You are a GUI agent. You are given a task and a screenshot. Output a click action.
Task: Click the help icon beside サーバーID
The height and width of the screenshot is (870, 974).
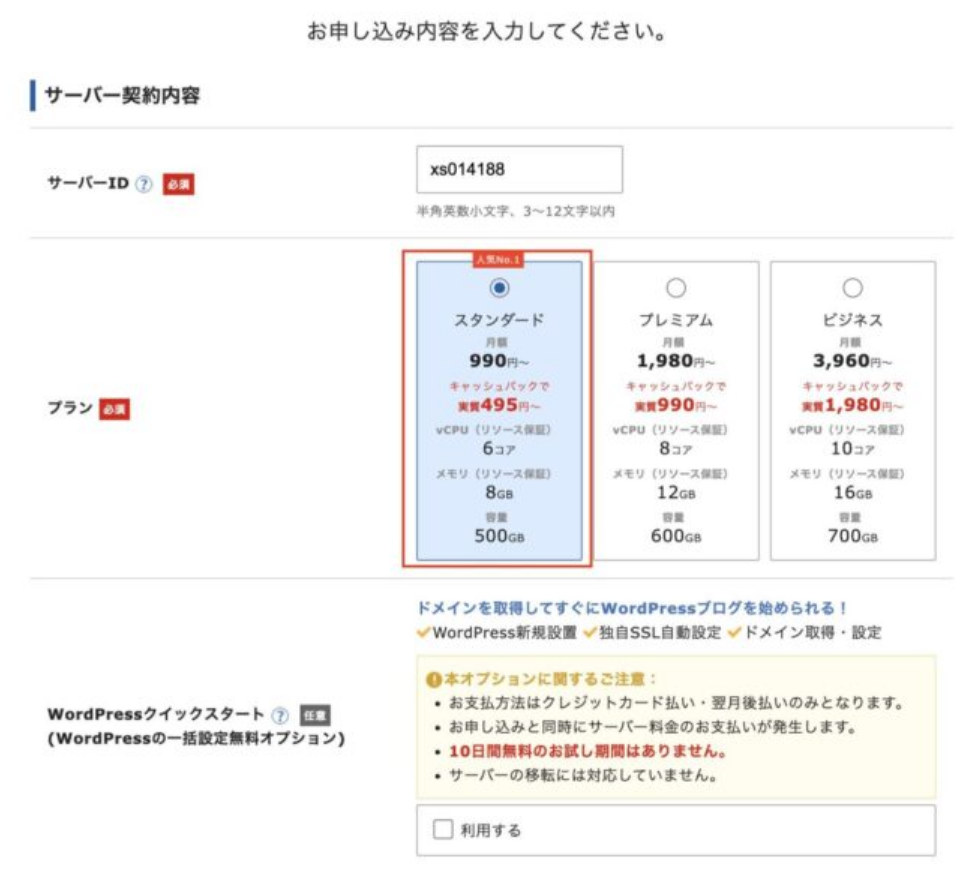click(144, 185)
